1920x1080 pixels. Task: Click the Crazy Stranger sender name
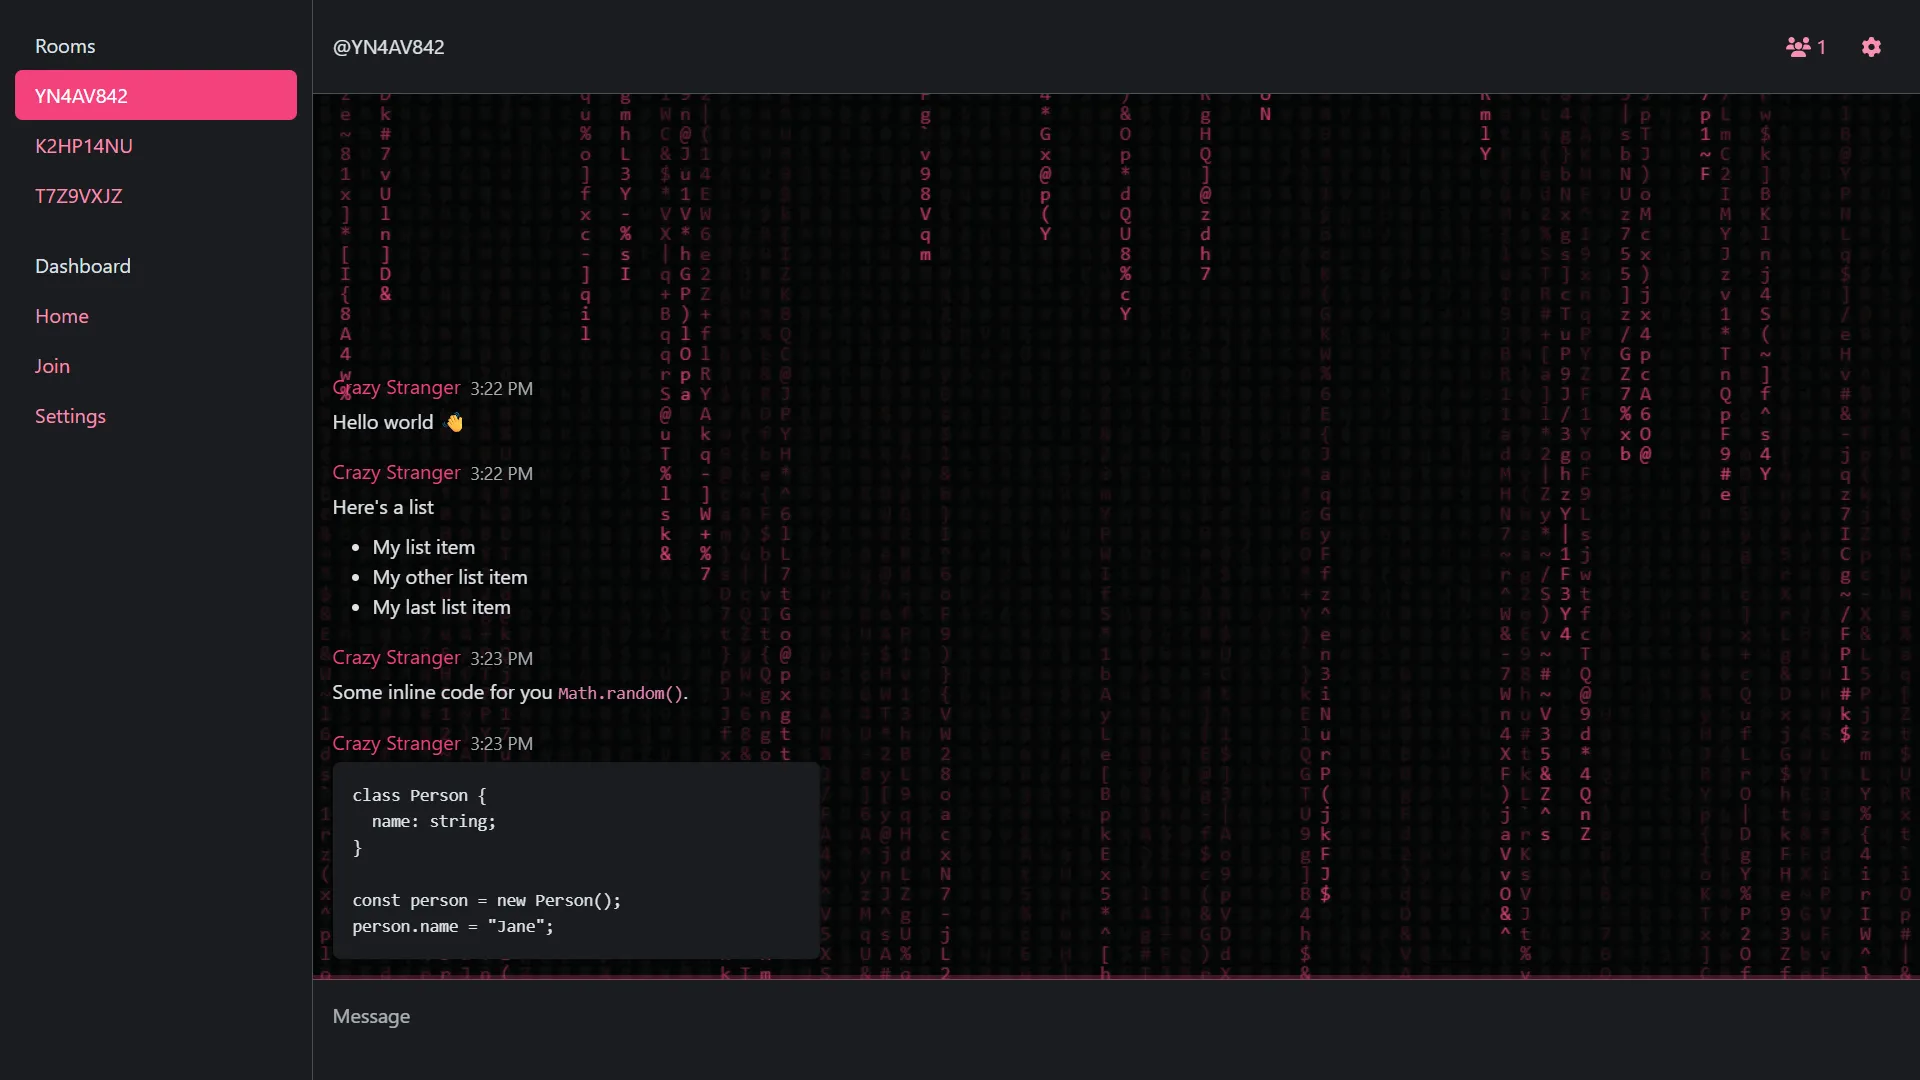pos(395,388)
